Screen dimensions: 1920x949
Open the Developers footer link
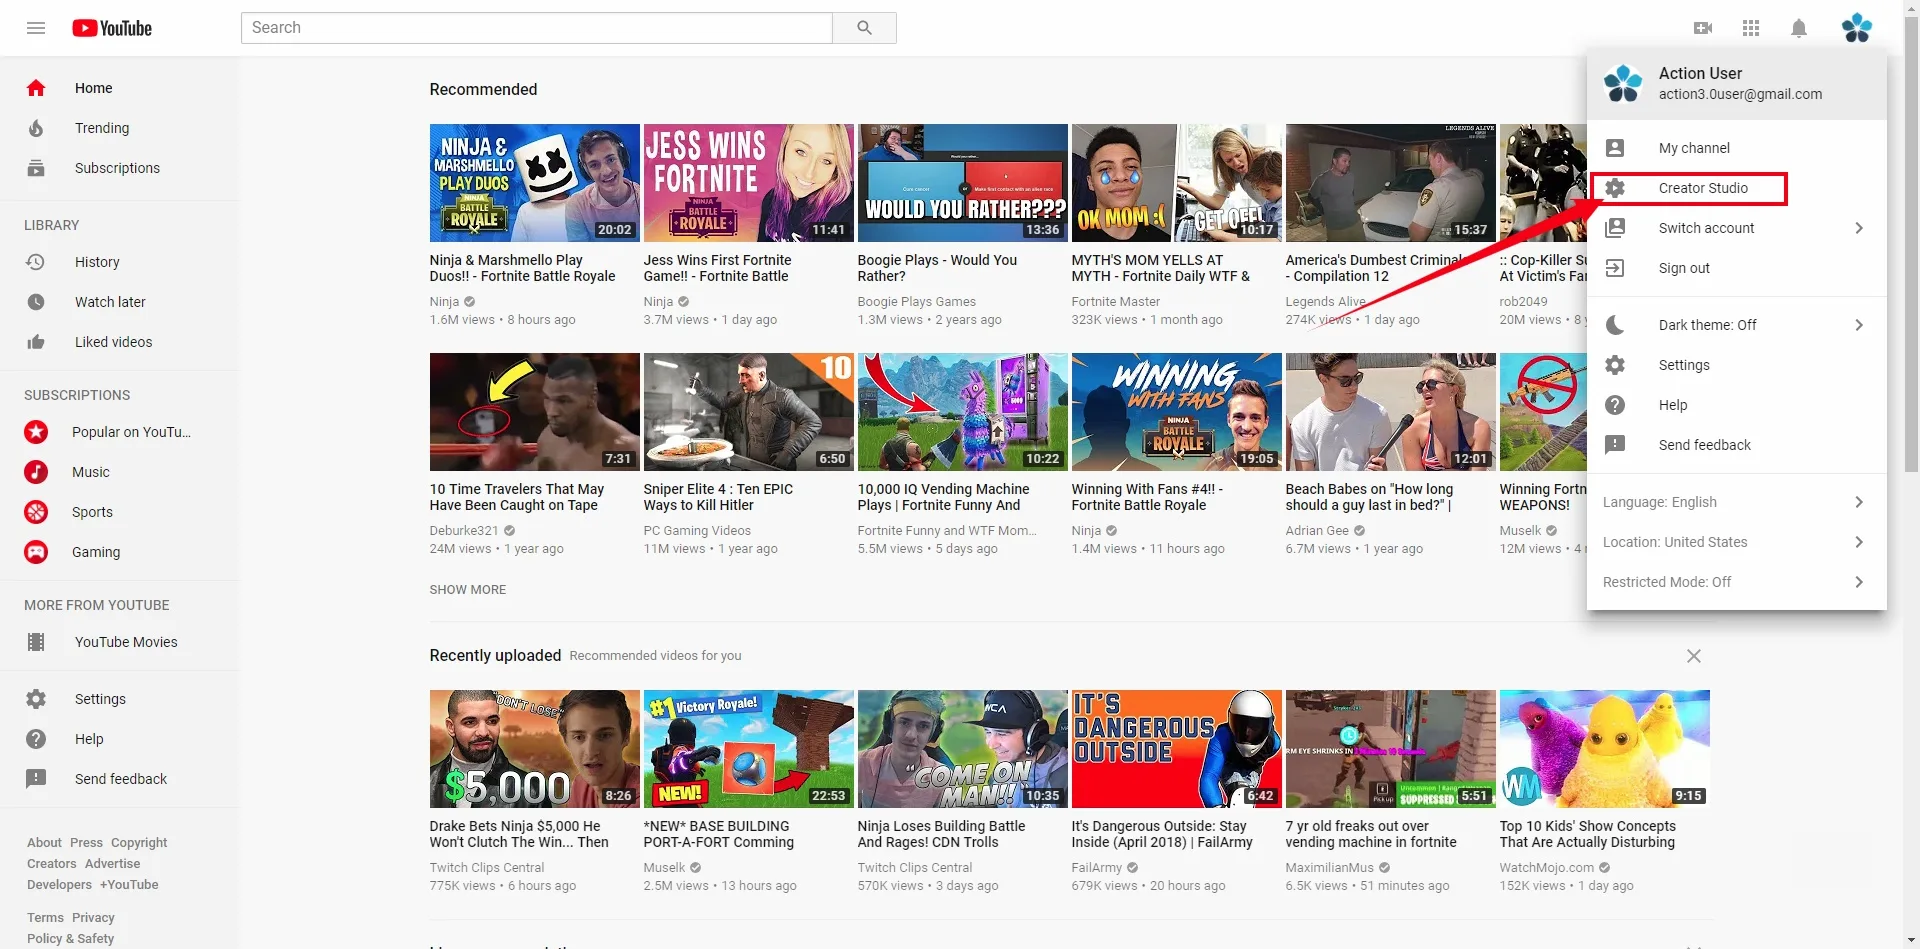[59, 885]
